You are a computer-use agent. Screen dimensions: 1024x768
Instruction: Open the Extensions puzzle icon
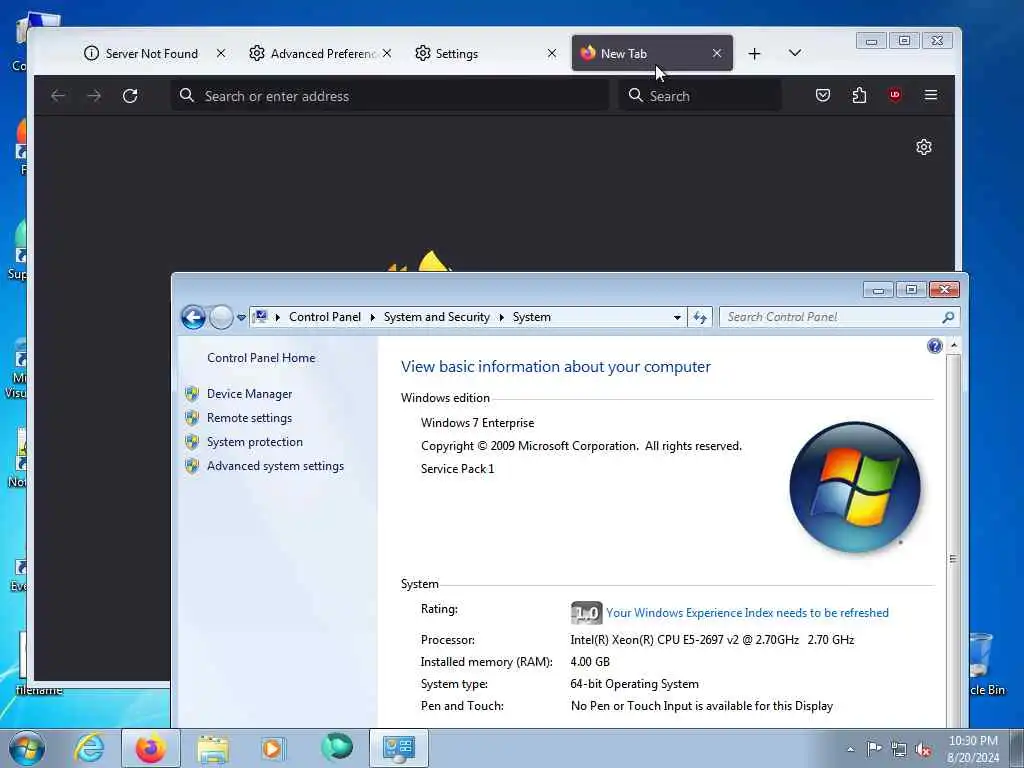point(859,96)
